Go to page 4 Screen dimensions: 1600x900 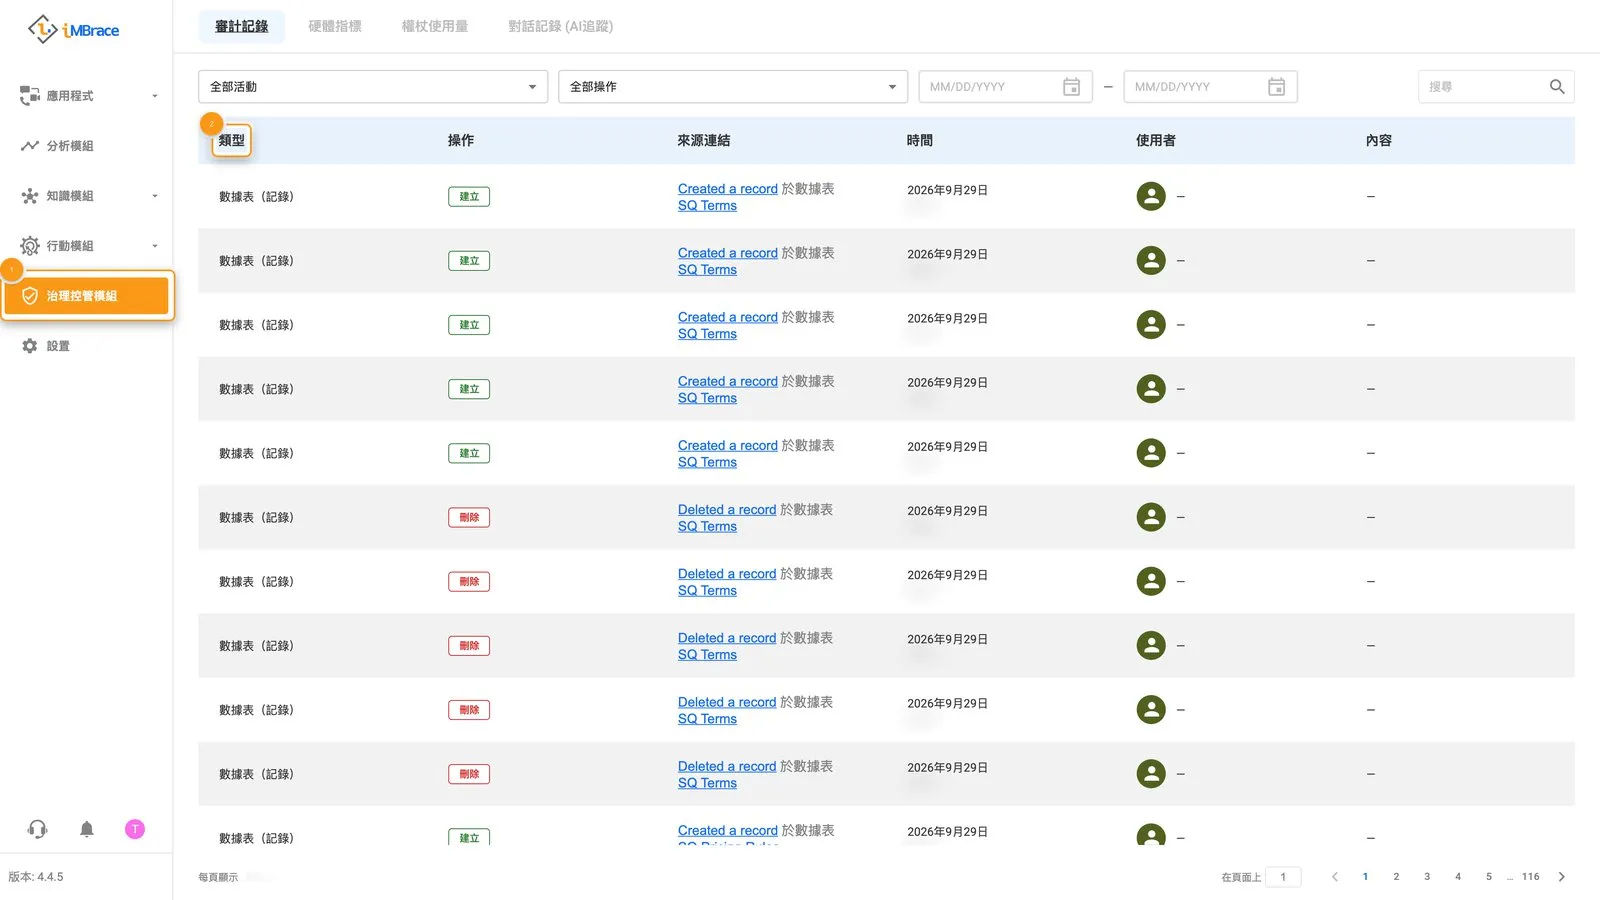(x=1458, y=877)
